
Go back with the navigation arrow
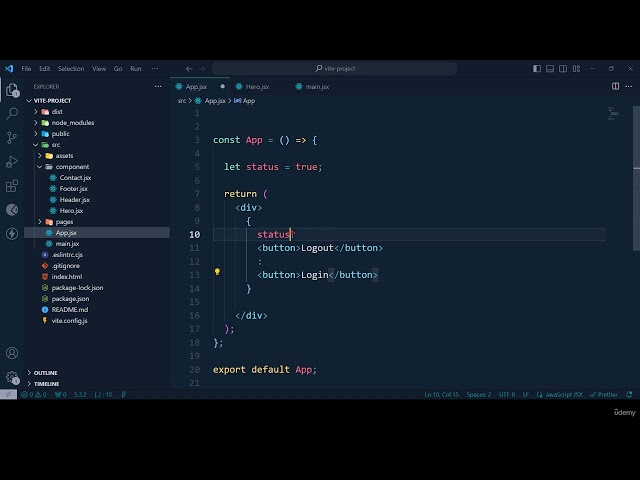[x=189, y=69]
